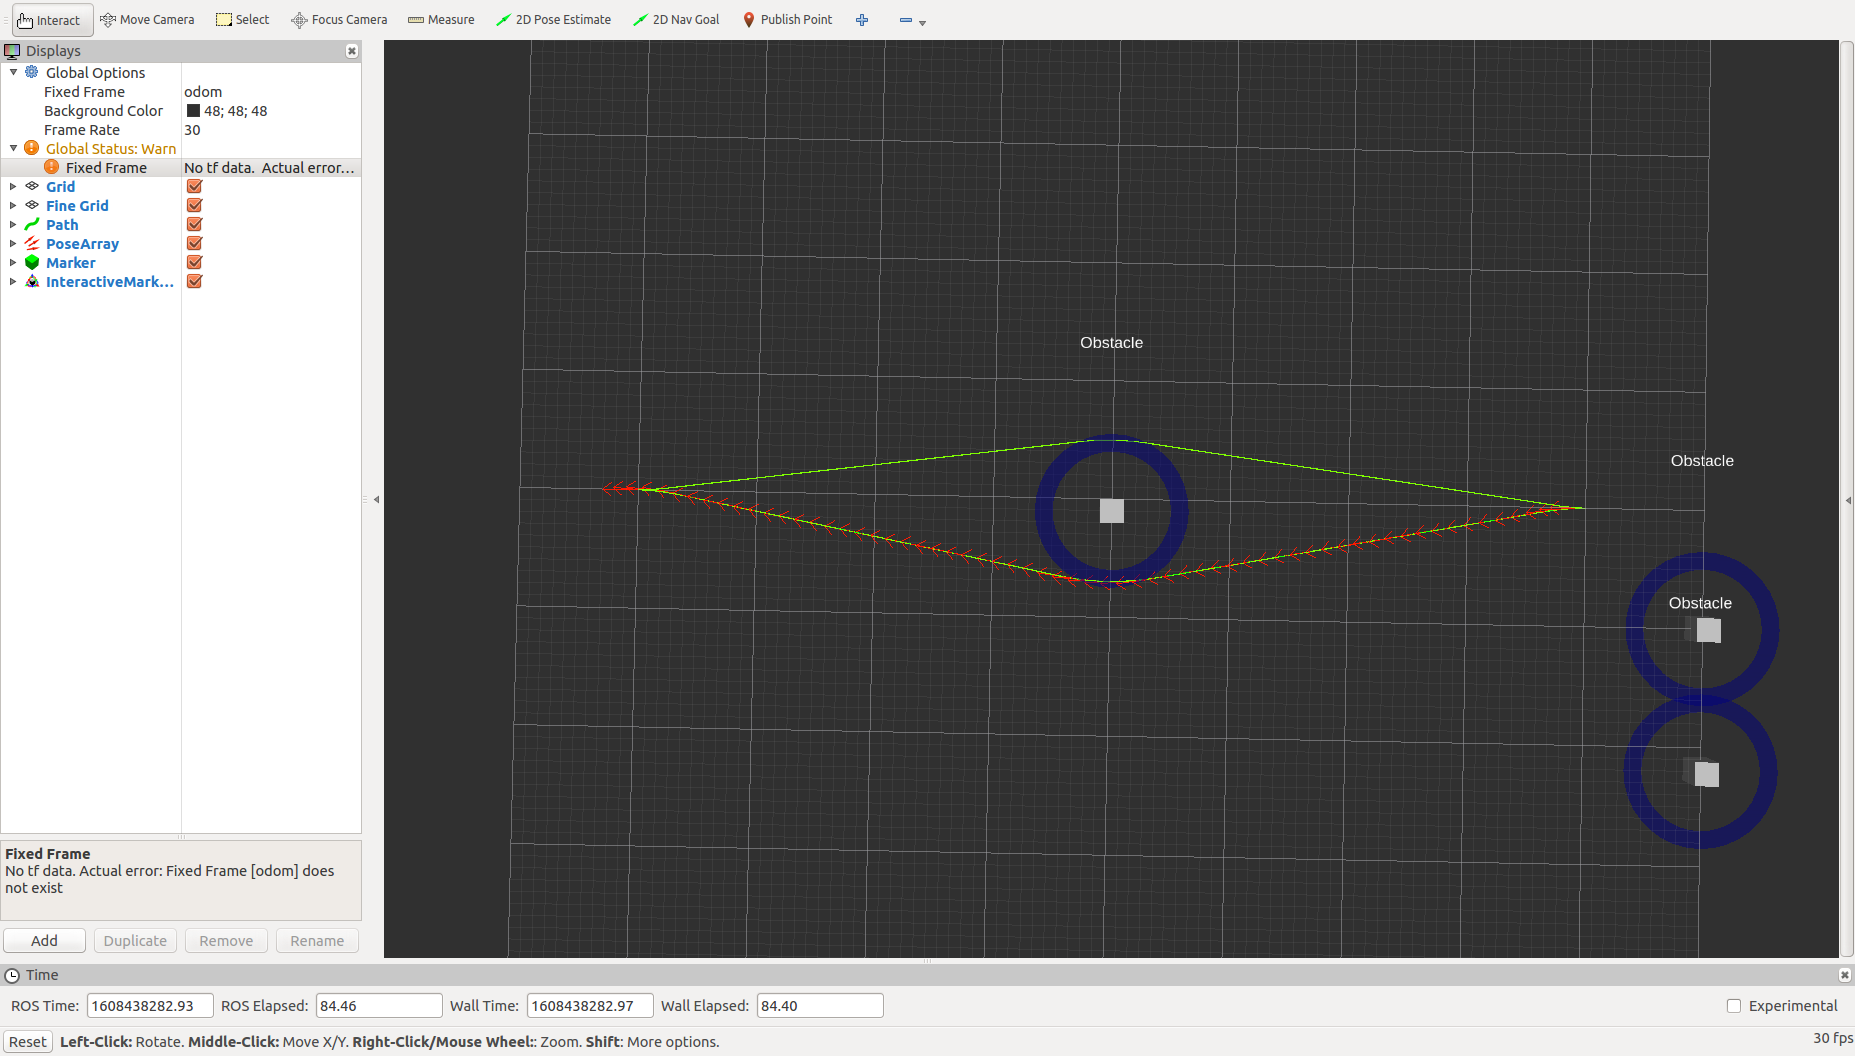The width and height of the screenshot is (1855, 1056).
Task: Expand the InteractiveMarkers tree item
Action: (x=13, y=281)
